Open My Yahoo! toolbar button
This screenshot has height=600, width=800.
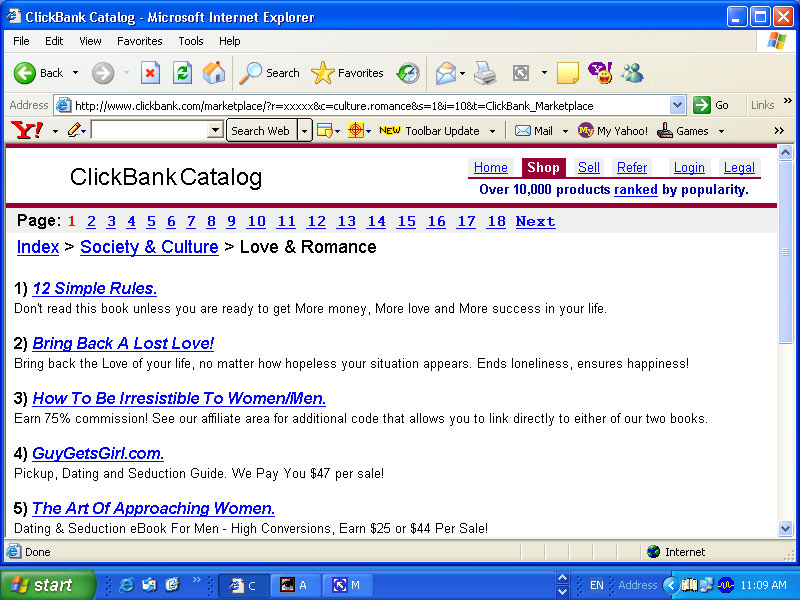point(613,131)
